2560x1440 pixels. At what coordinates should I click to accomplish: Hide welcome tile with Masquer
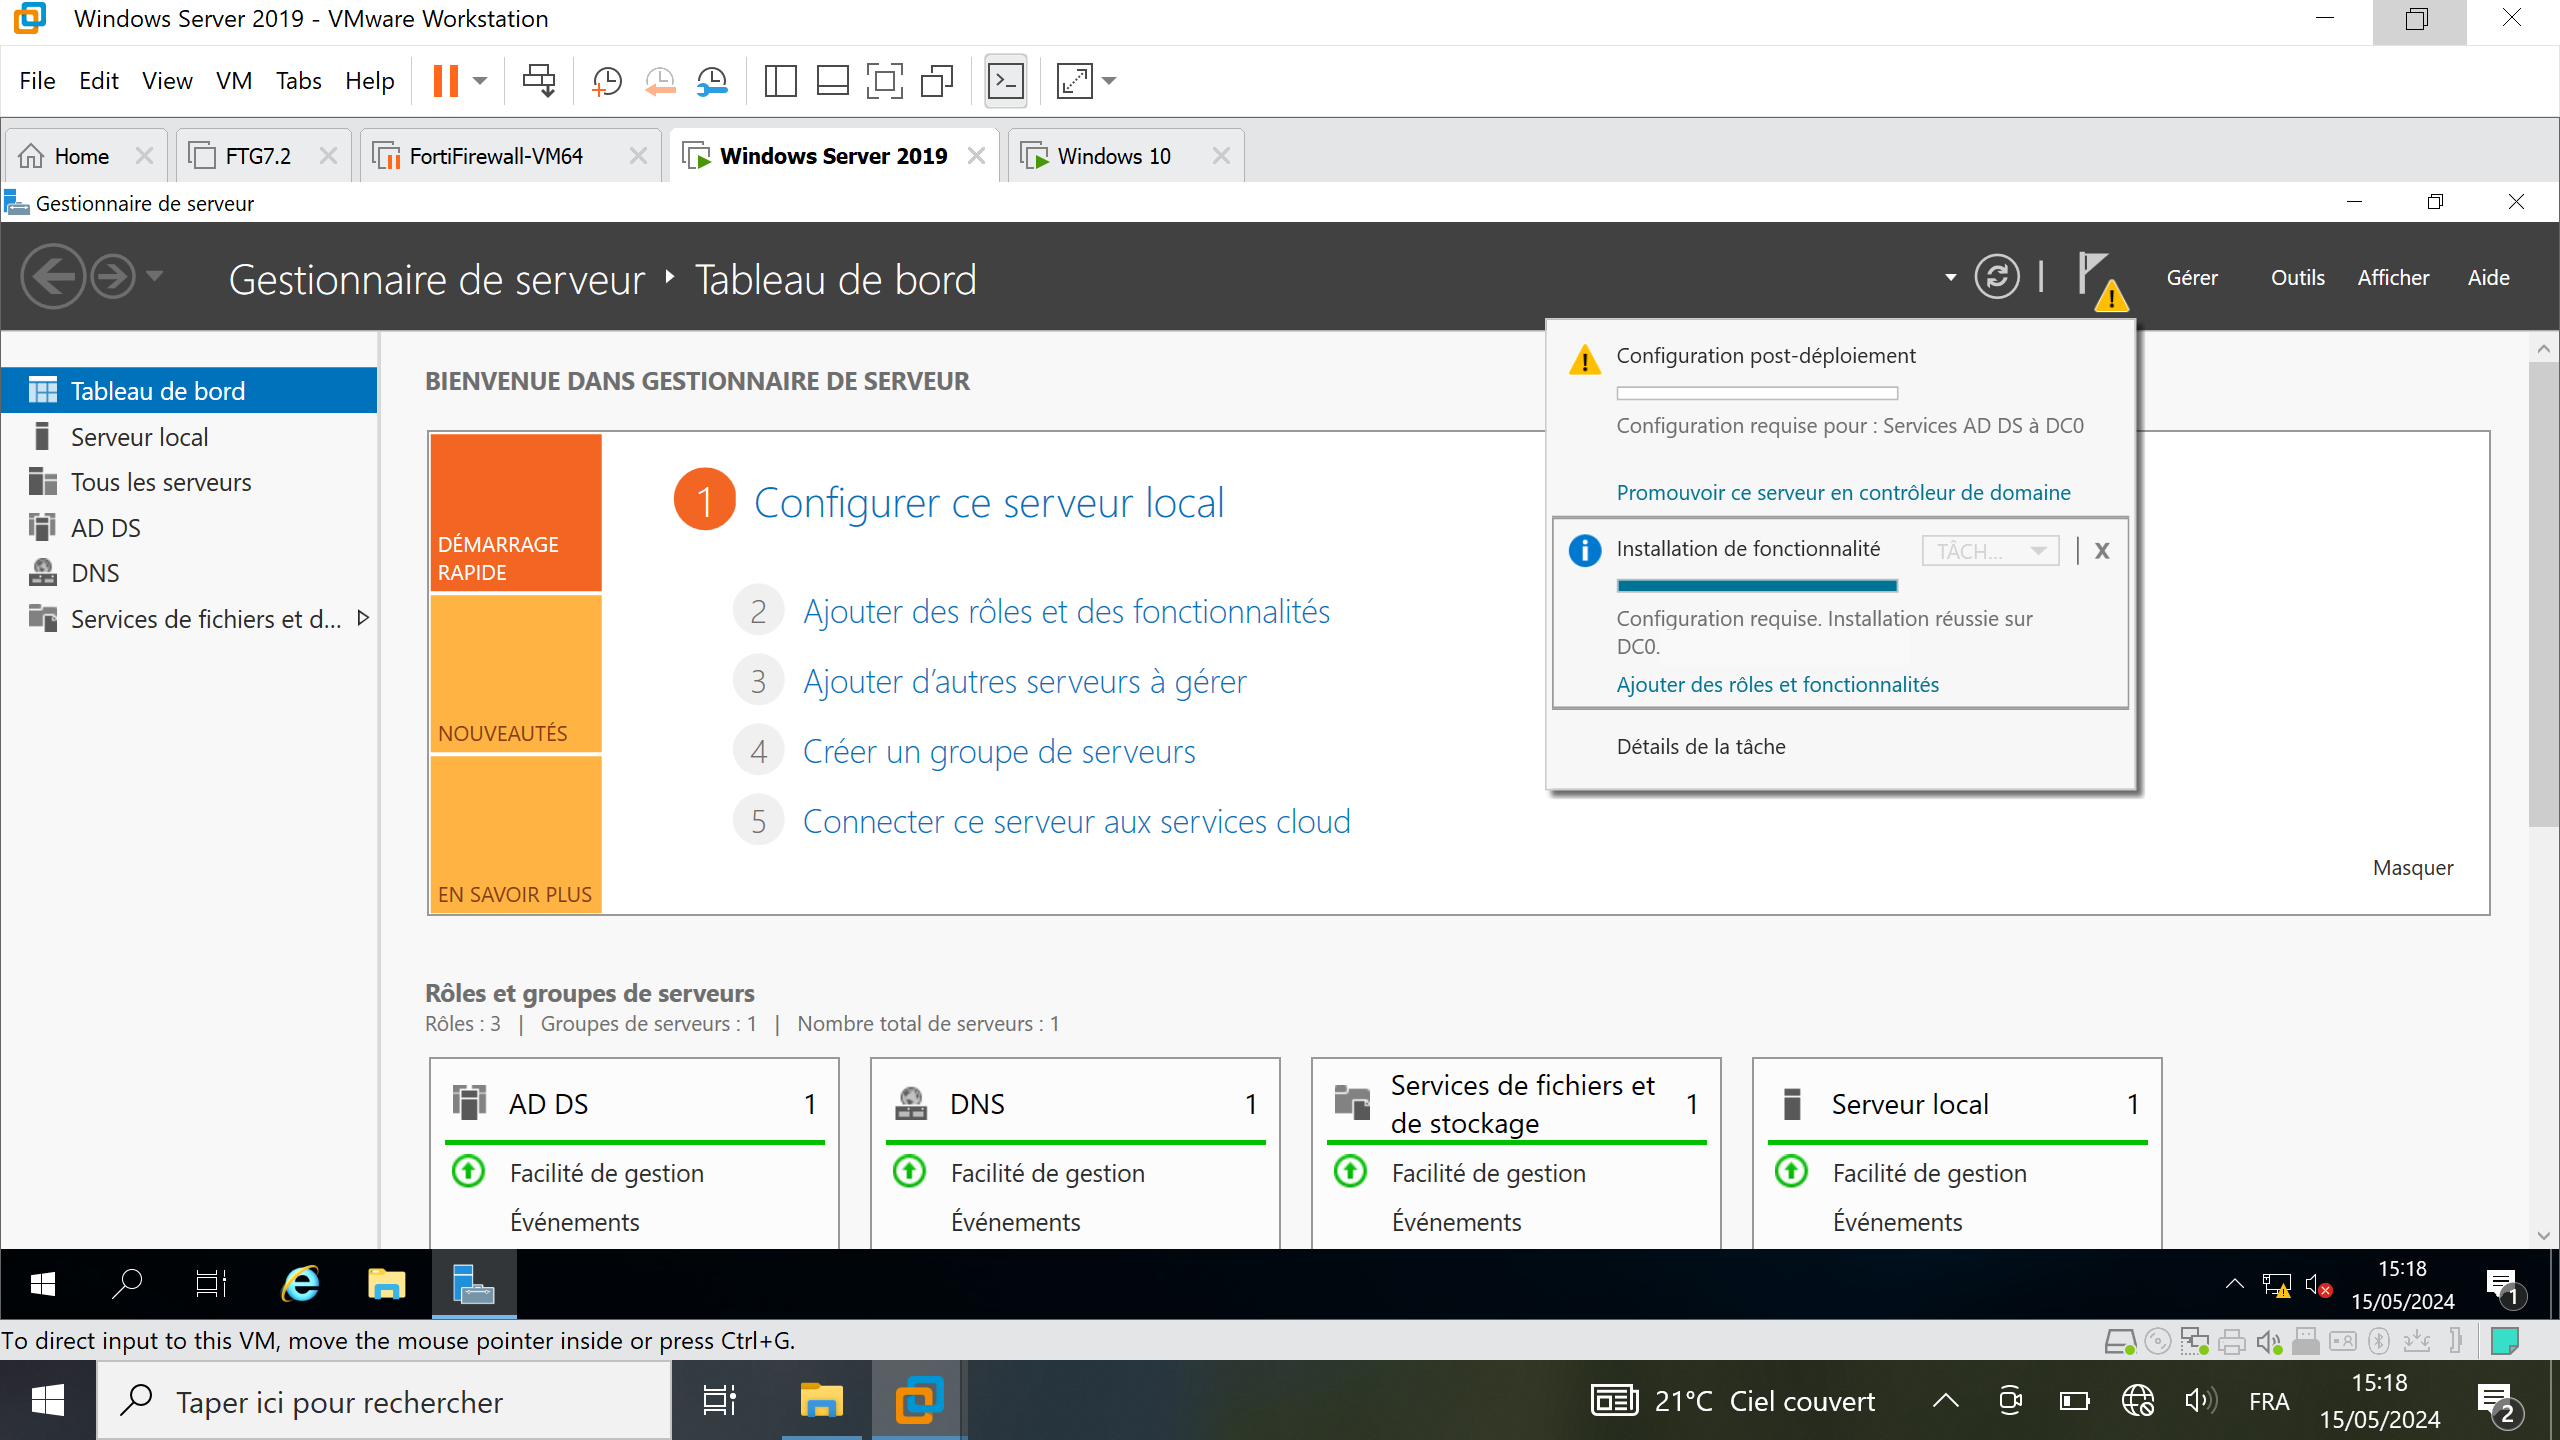tap(2412, 868)
